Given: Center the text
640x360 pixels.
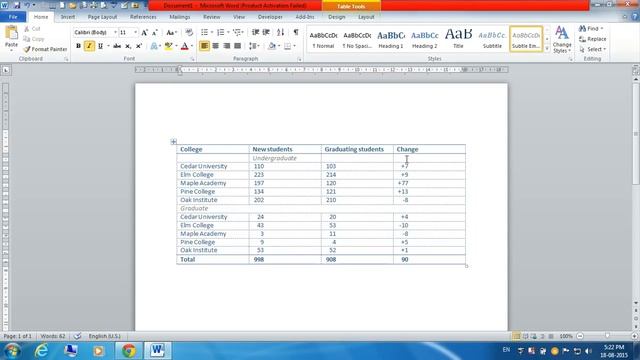Looking at the screenshot, I should [x=216, y=46].
